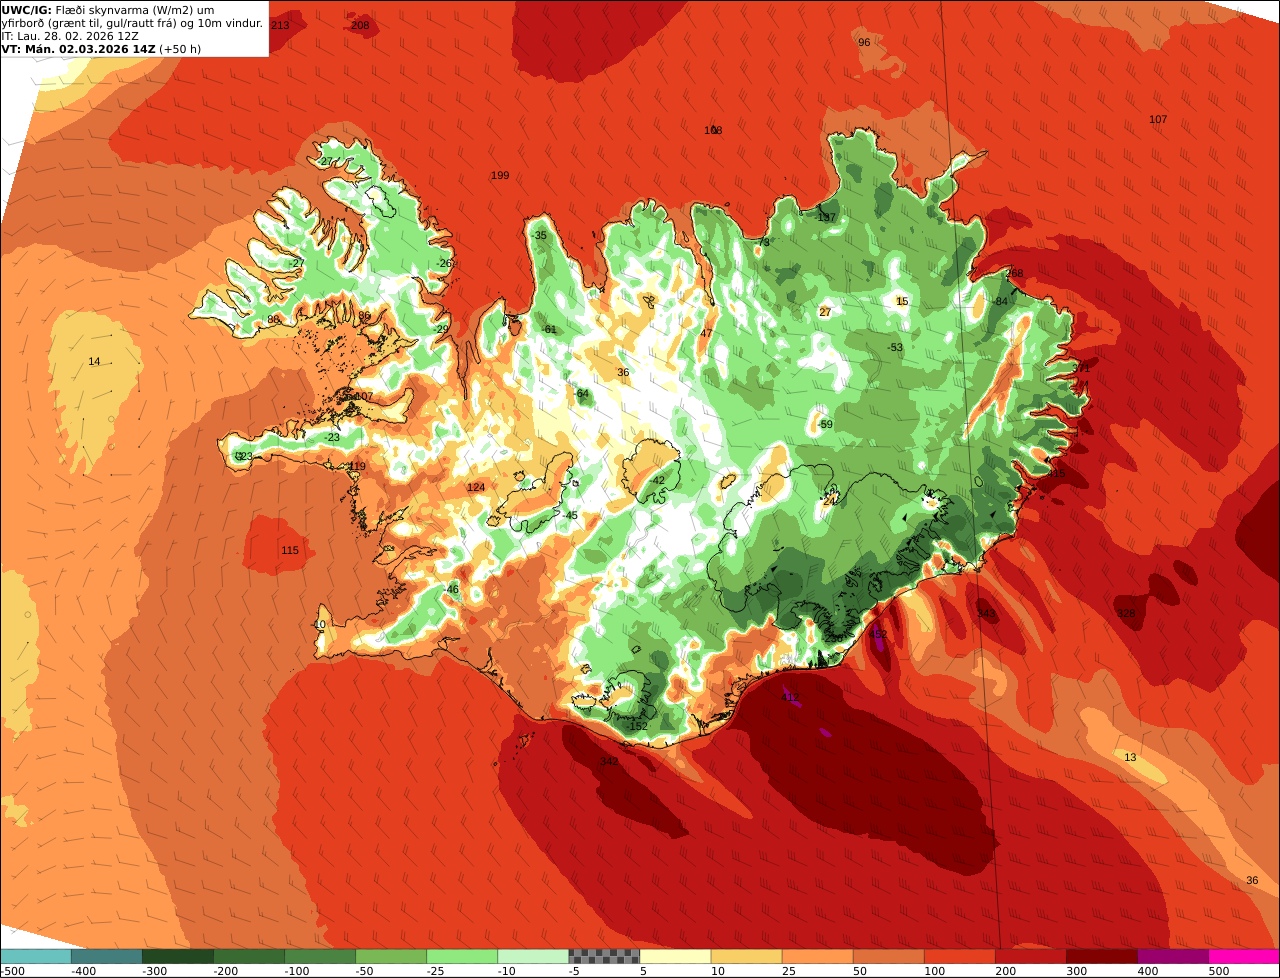Screen dimensions: 1280x978
Task: Click the map value 84 in eastern Iceland
Action: pyautogui.click(x=1001, y=301)
